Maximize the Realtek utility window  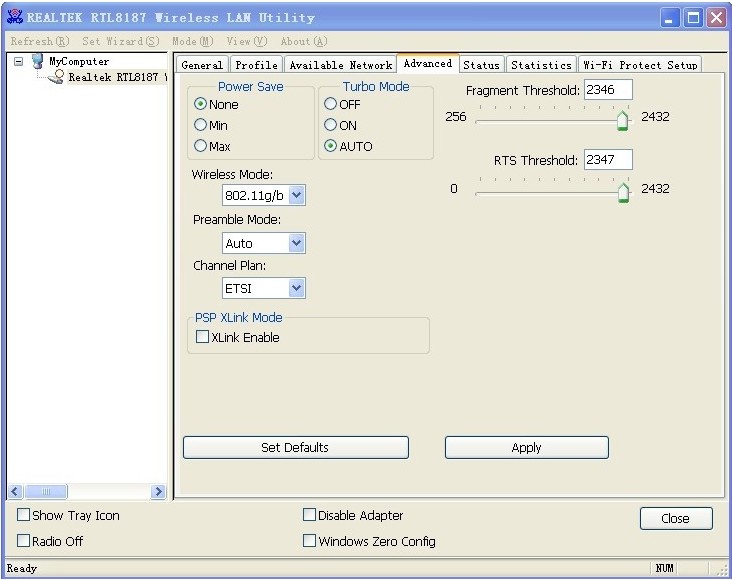pos(693,18)
